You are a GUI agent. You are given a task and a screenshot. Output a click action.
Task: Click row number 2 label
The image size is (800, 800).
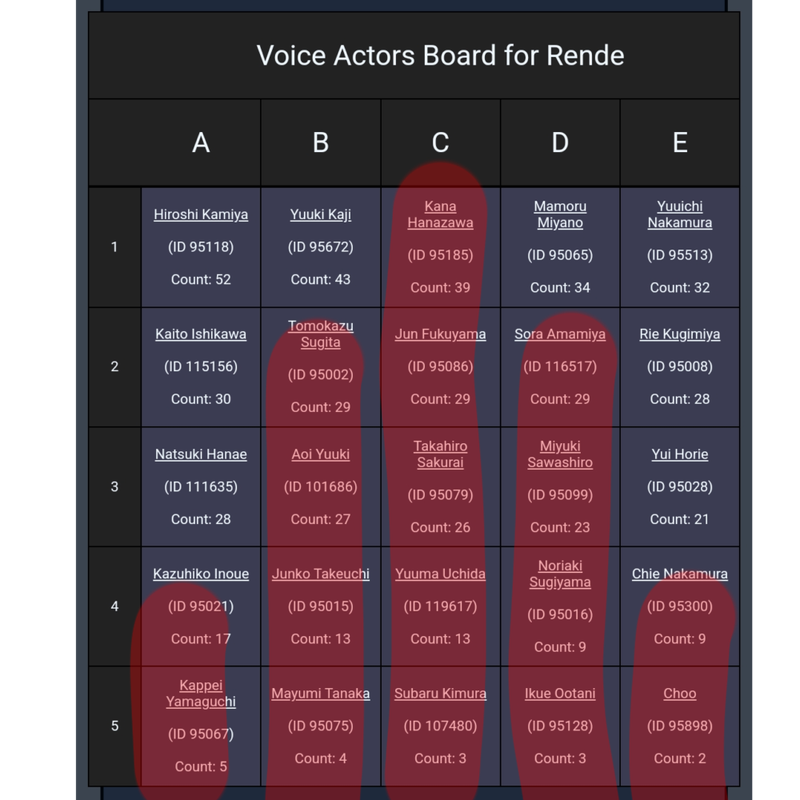coord(114,367)
